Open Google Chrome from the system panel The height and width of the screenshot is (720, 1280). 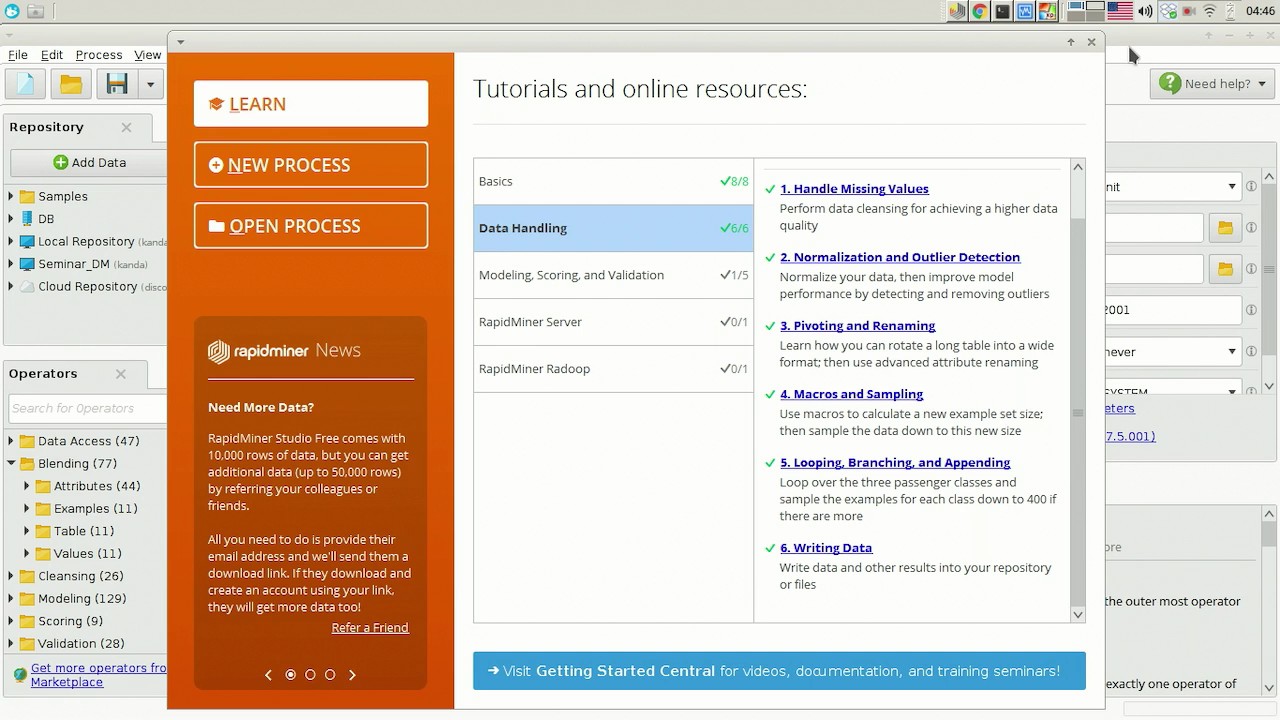[x=980, y=12]
